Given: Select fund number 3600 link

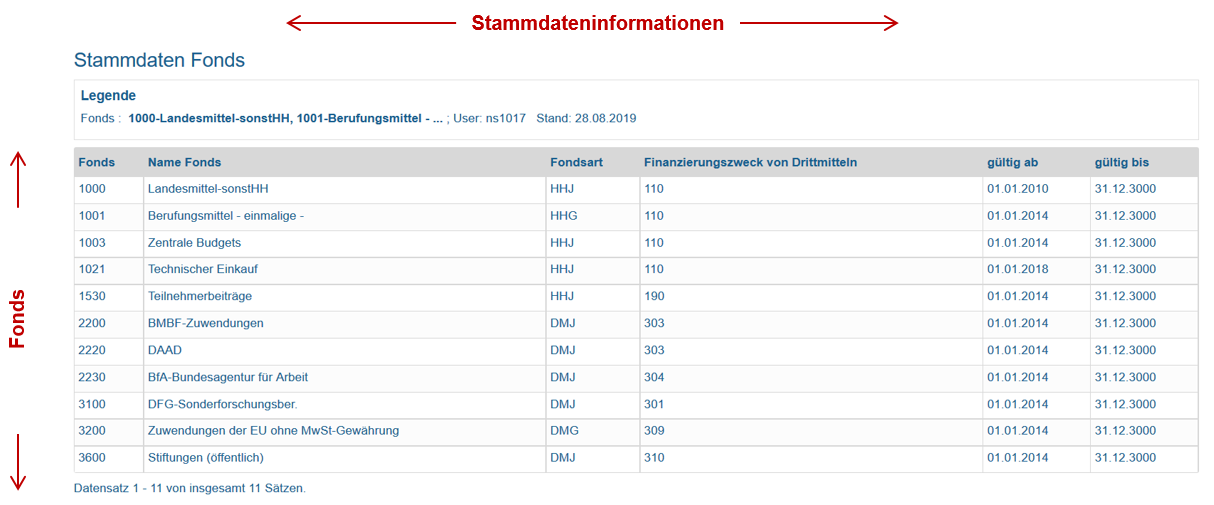Looking at the screenshot, I should (x=92, y=458).
